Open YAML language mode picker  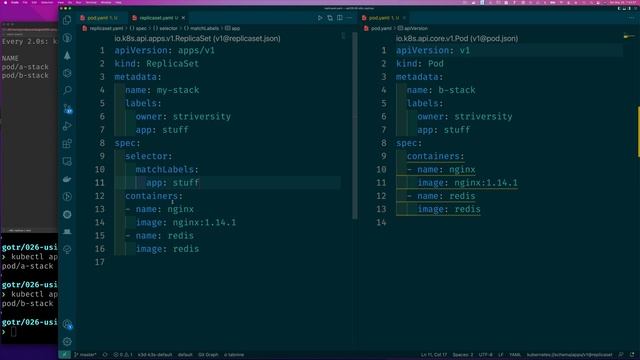click(x=515, y=355)
